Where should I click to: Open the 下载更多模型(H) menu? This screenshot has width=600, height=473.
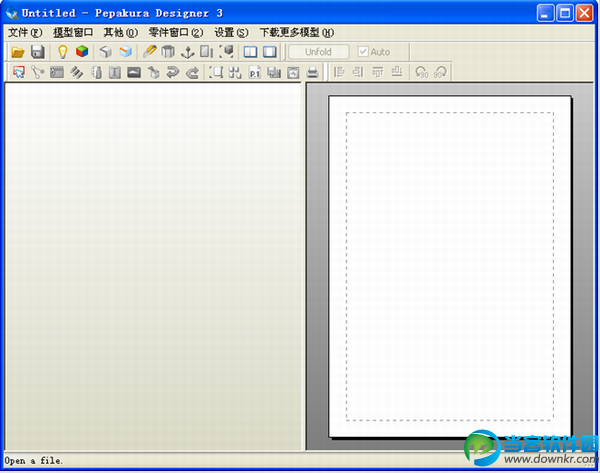pos(297,33)
